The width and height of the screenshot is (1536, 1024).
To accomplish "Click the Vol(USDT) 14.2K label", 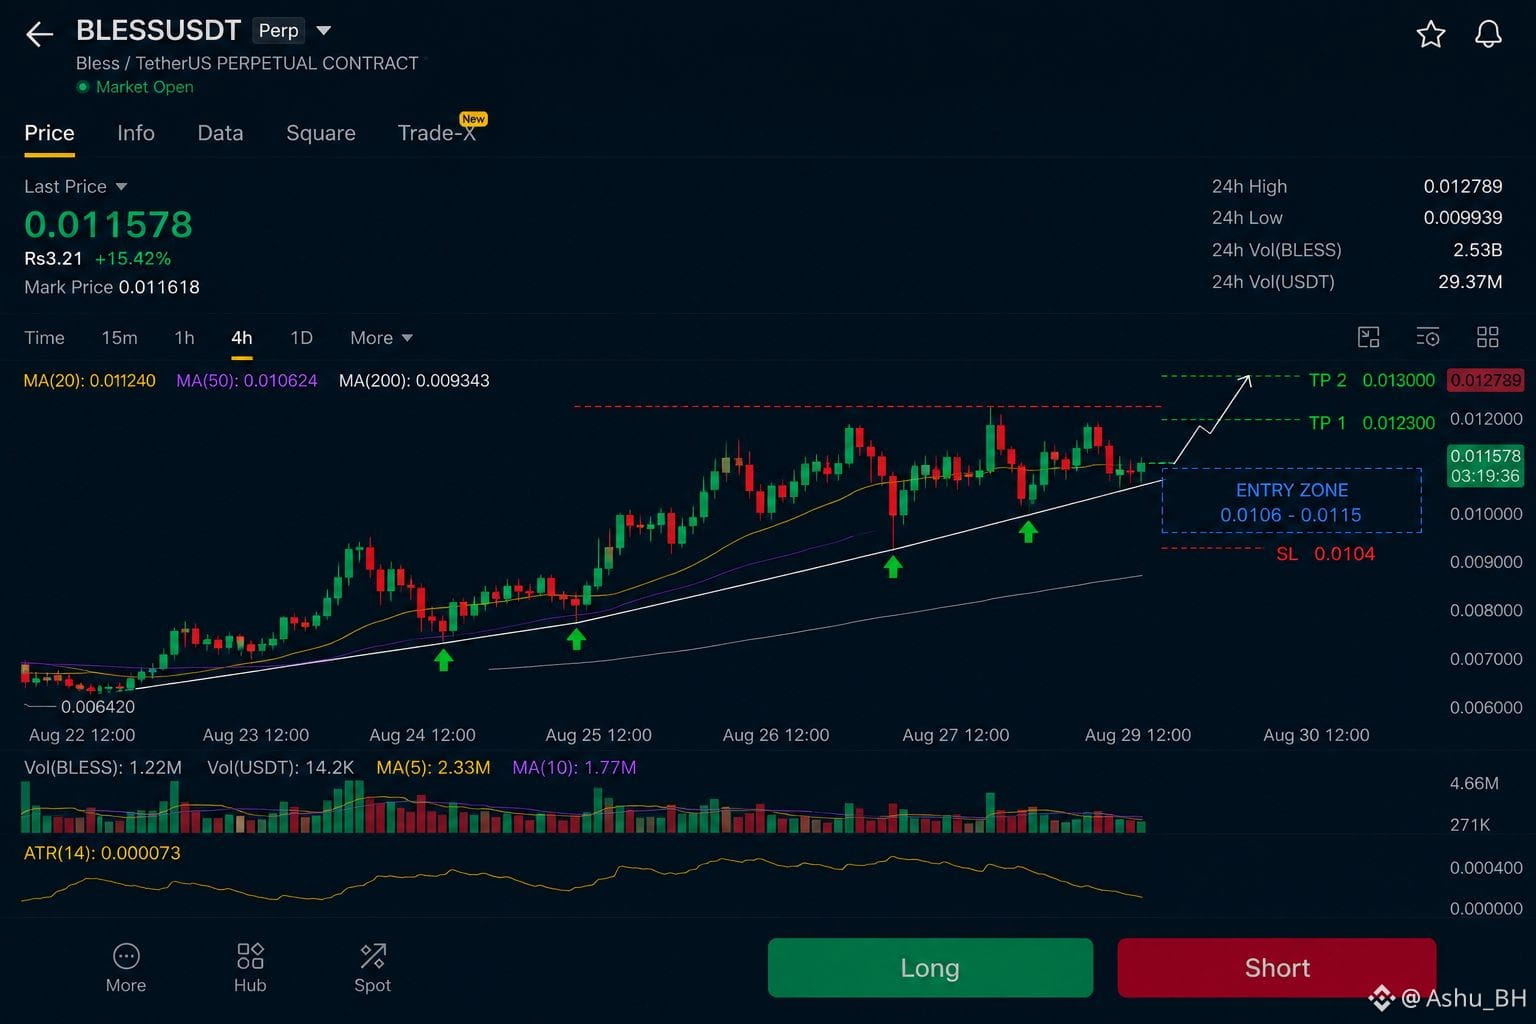I will pos(281,767).
